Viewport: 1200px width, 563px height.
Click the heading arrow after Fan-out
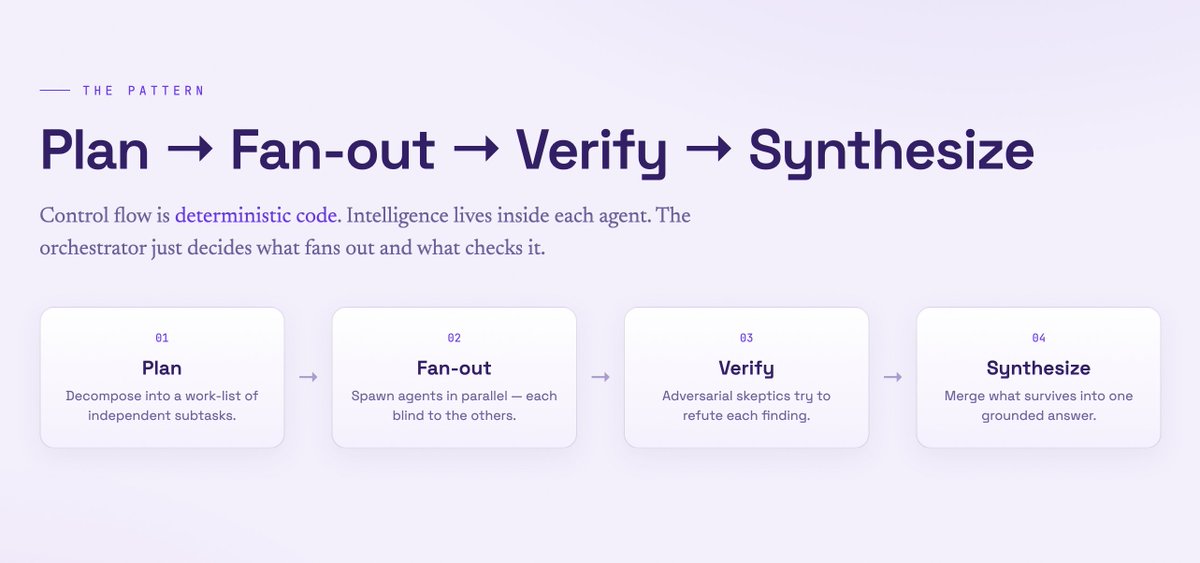(475, 152)
